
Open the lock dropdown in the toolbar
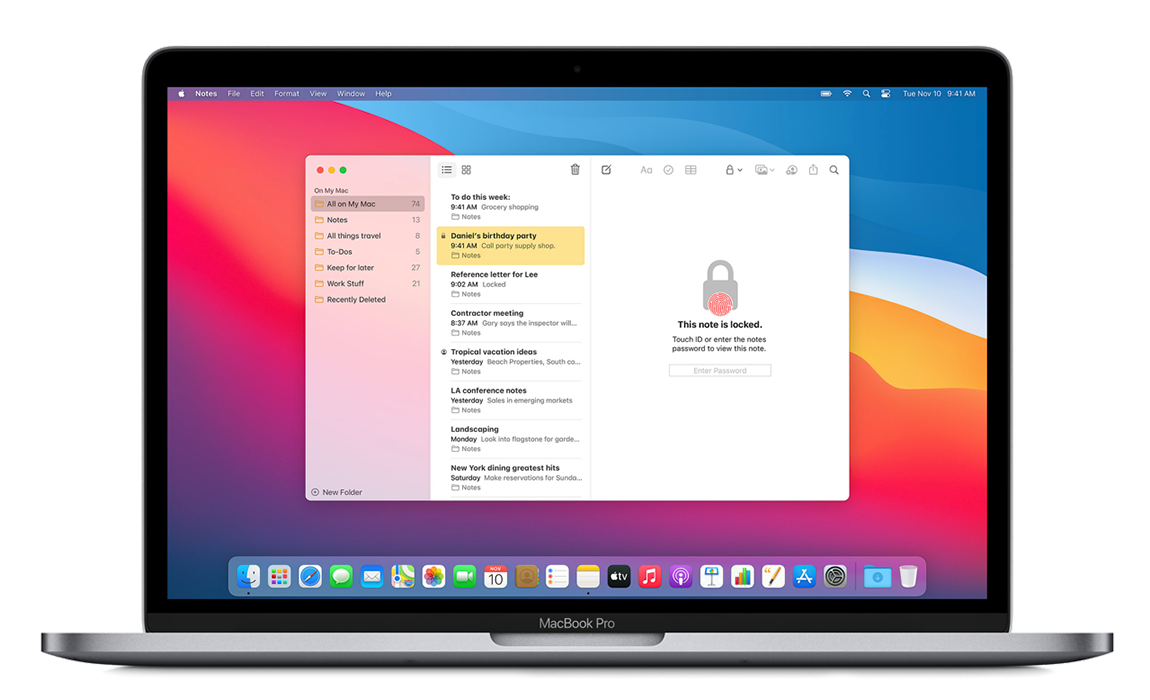pos(733,170)
